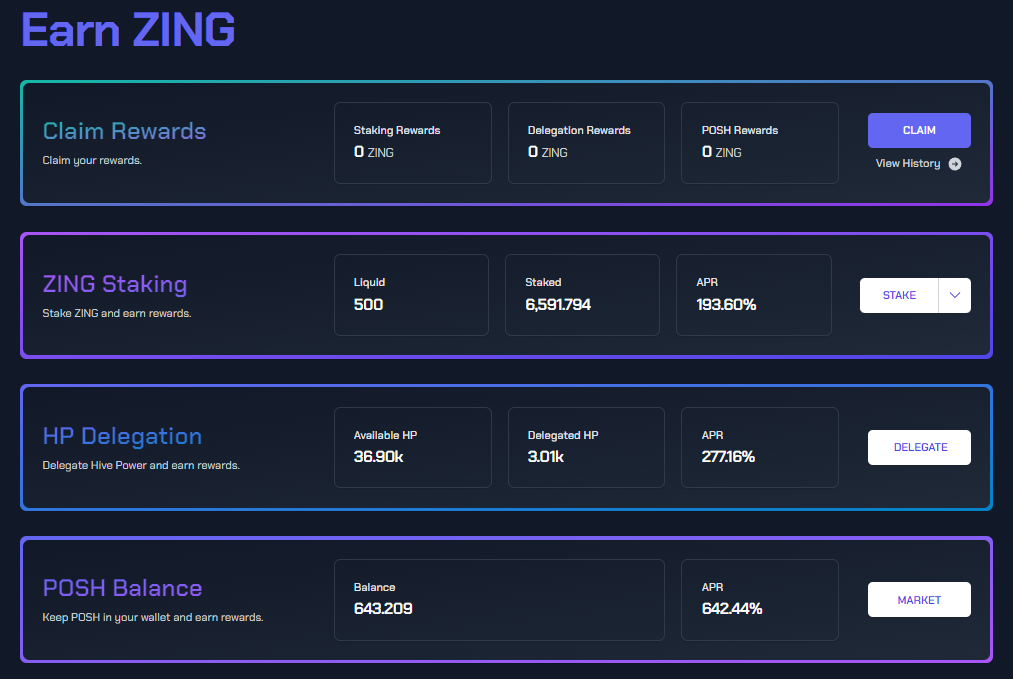Open View History link
Screen dimensions: 1013x679
[x=908, y=163]
